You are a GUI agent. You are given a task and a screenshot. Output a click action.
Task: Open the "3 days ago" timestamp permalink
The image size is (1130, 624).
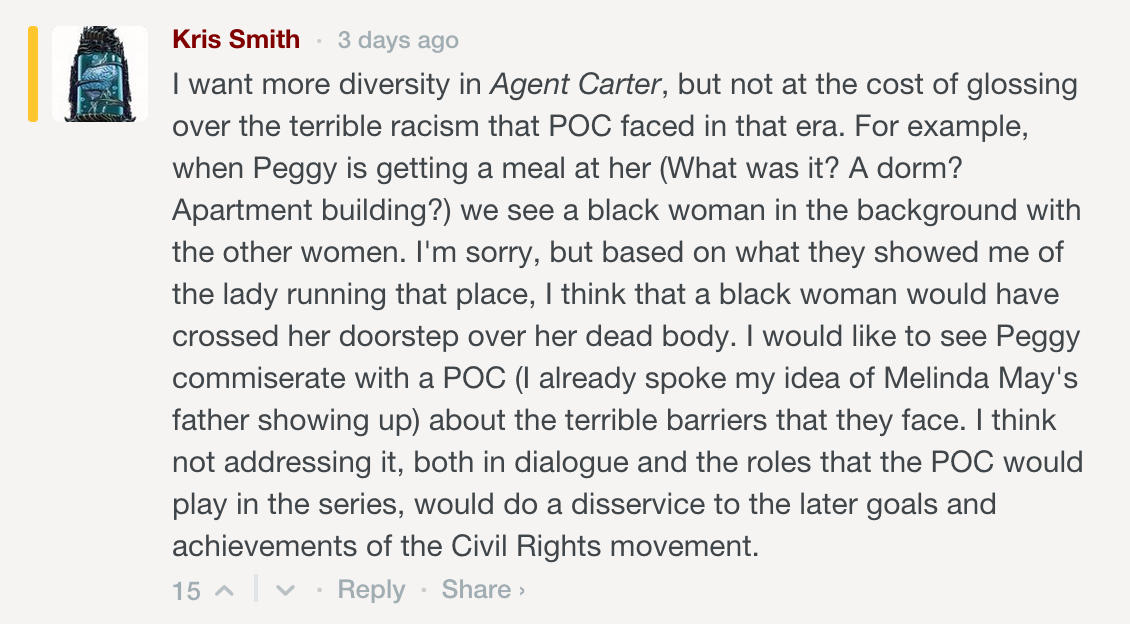(x=398, y=41)
